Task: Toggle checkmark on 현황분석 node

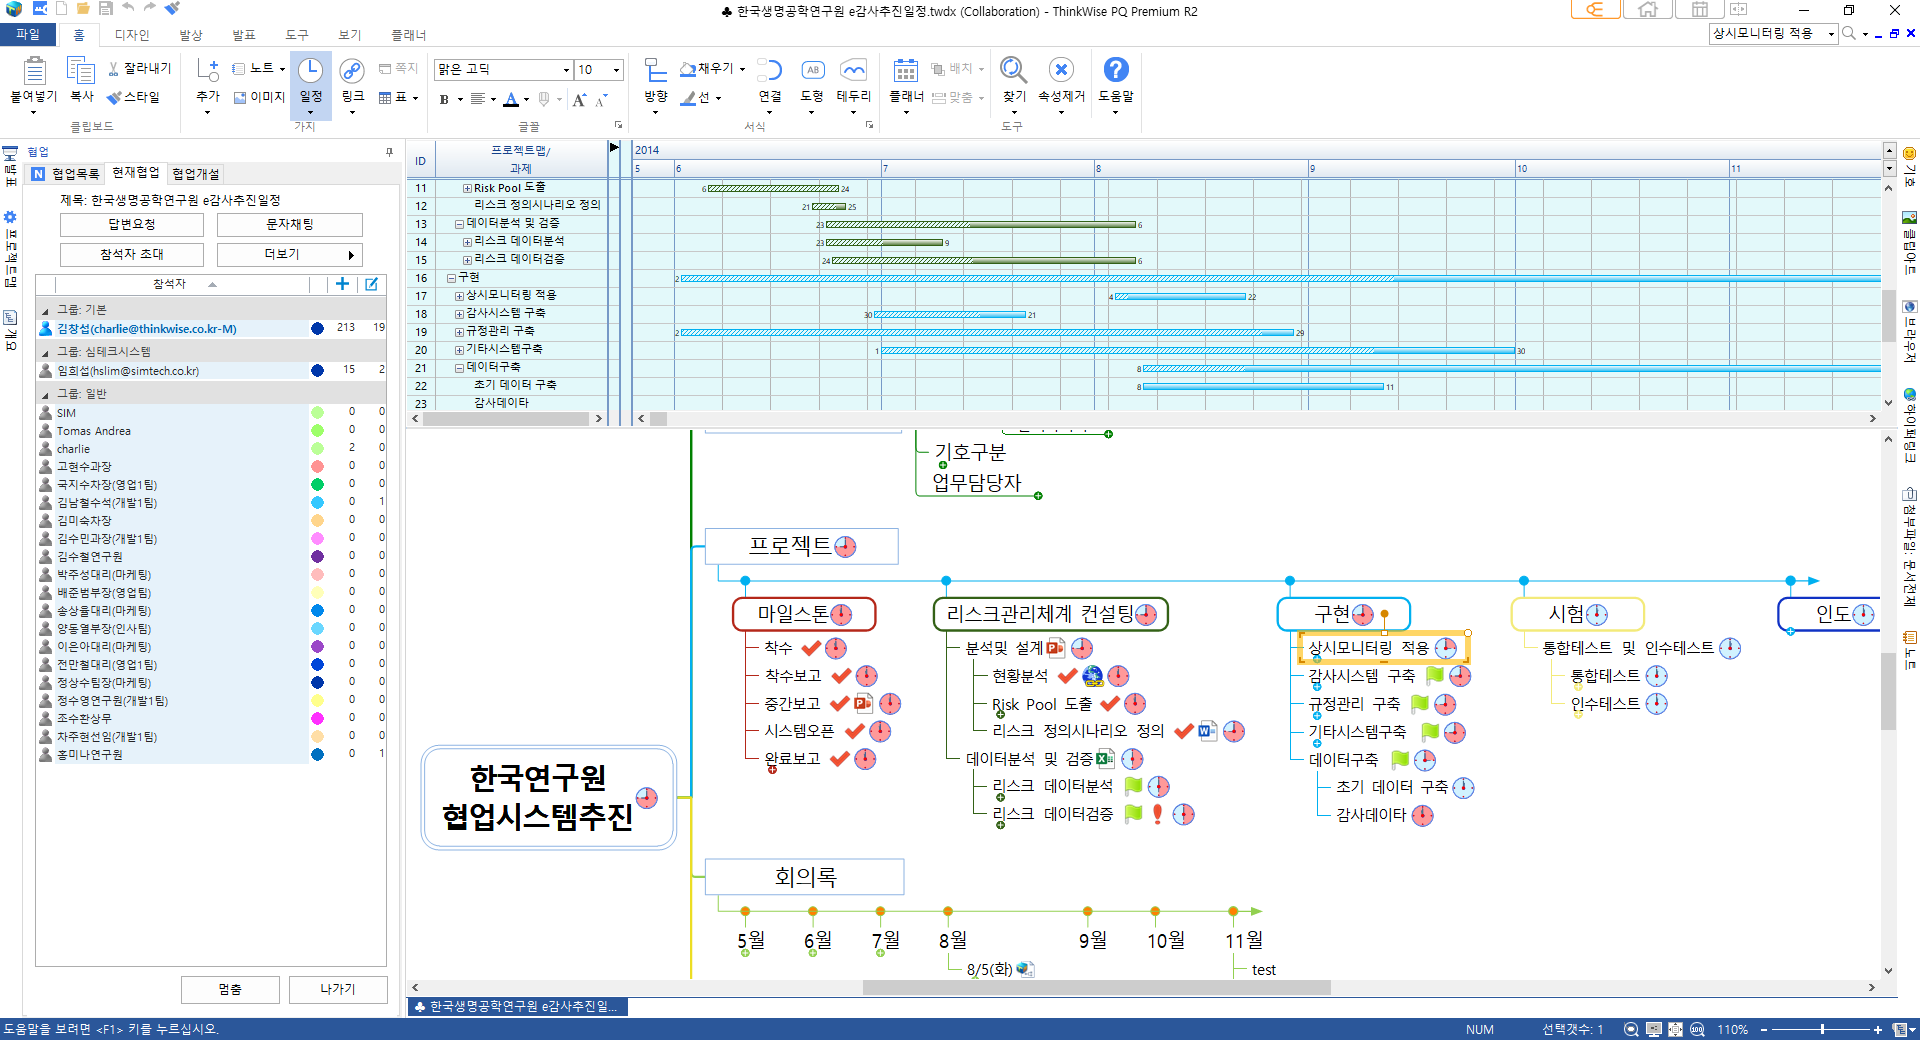Action: (x=1068, y=676)
